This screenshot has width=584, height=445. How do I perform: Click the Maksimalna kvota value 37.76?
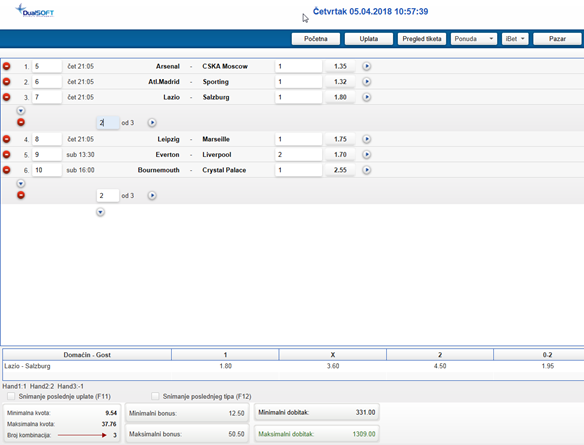(x=109, y=424)
